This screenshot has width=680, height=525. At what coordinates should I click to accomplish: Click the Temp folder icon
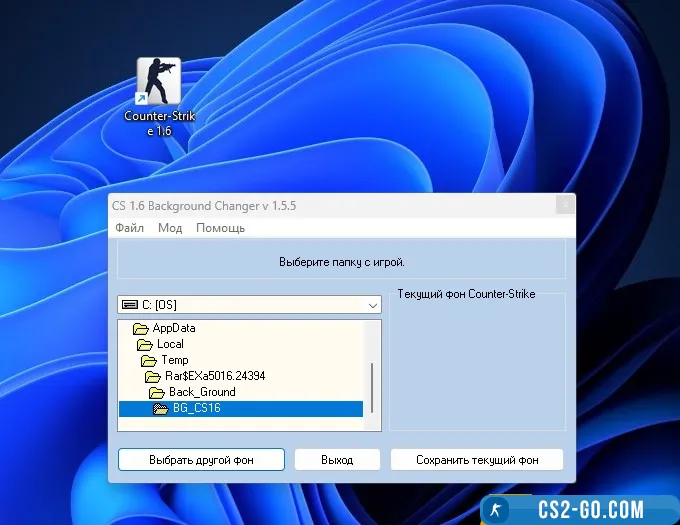click(149, 360)
